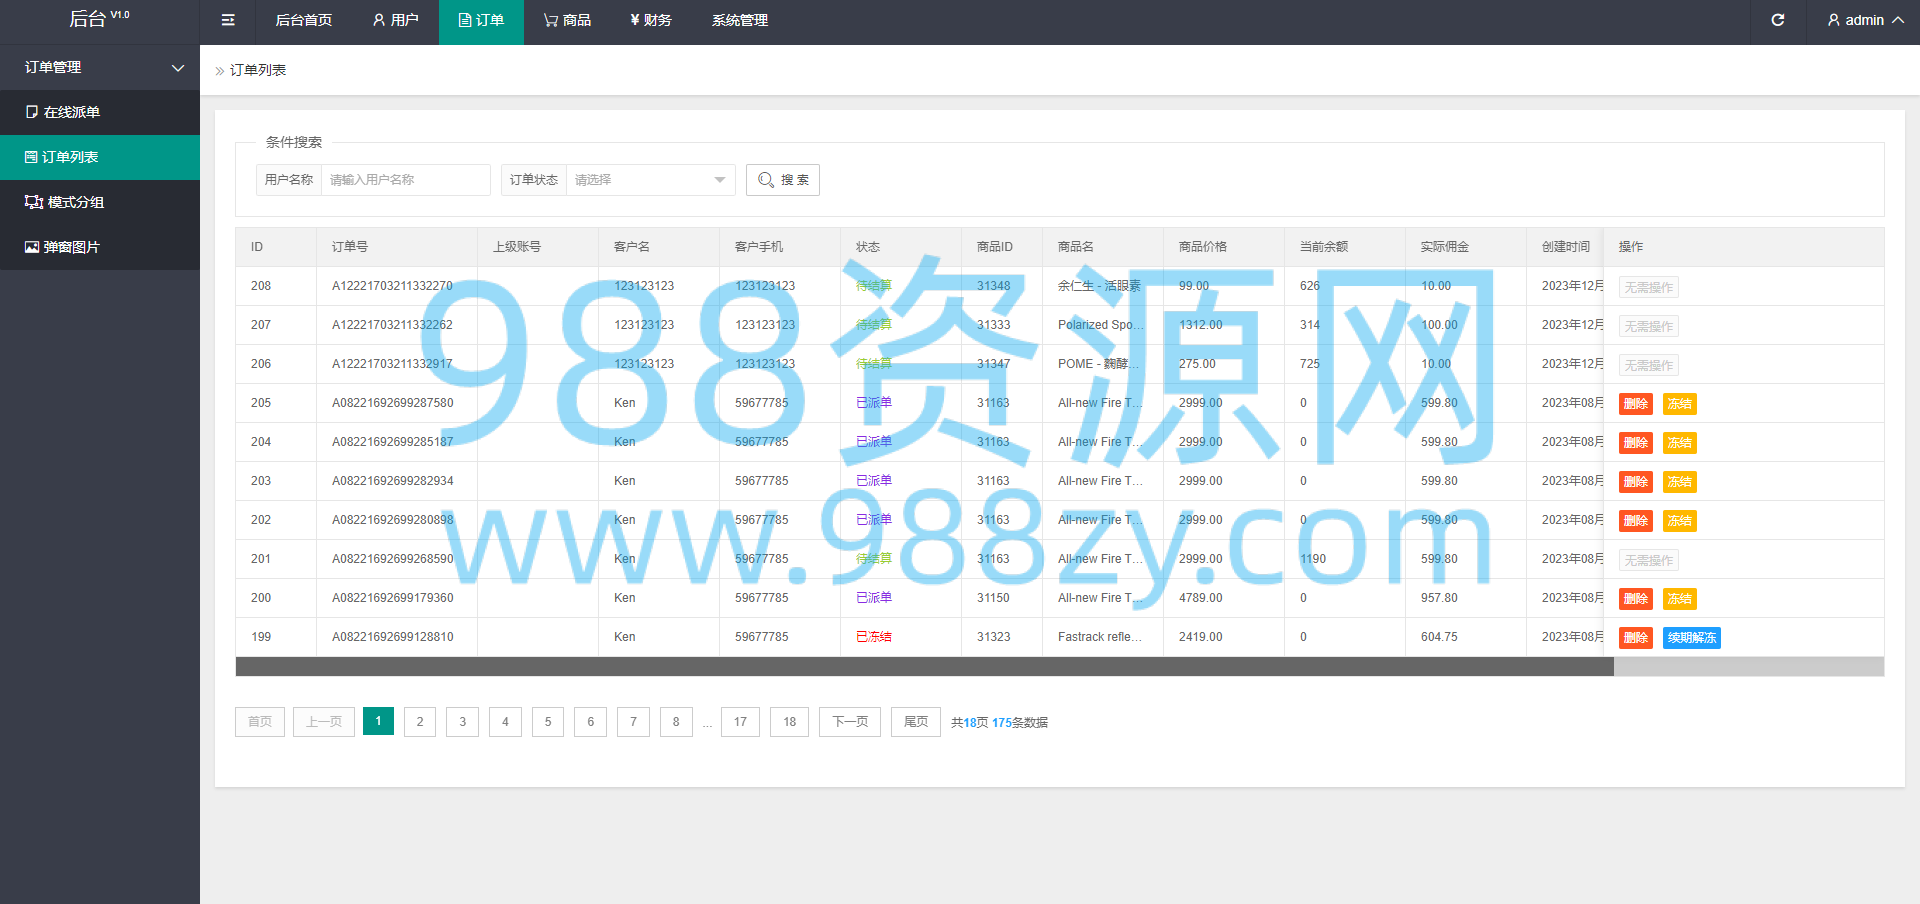Click 删除 for order 205
The width and height of the screenshot is (1920, 904).
pyautogui.click(x=1636, y=404)
